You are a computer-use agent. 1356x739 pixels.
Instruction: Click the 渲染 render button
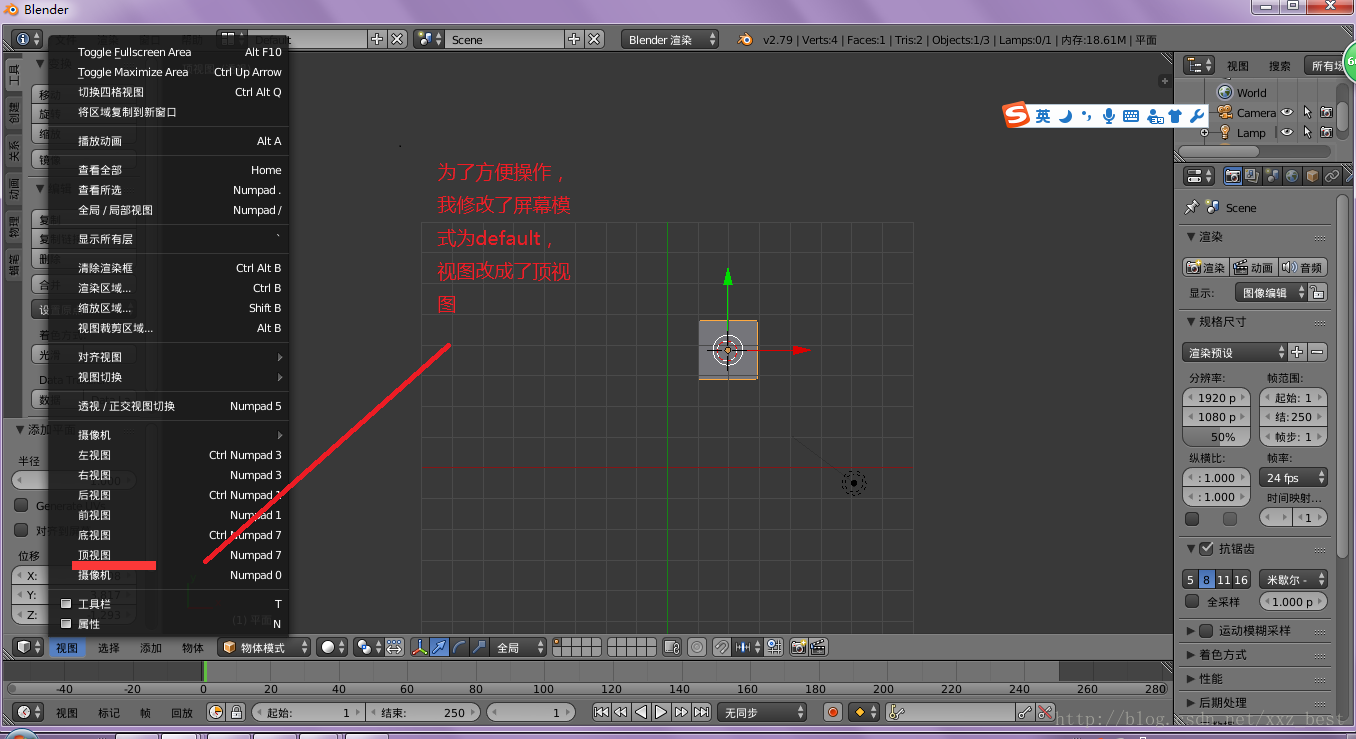point(1206,267)
